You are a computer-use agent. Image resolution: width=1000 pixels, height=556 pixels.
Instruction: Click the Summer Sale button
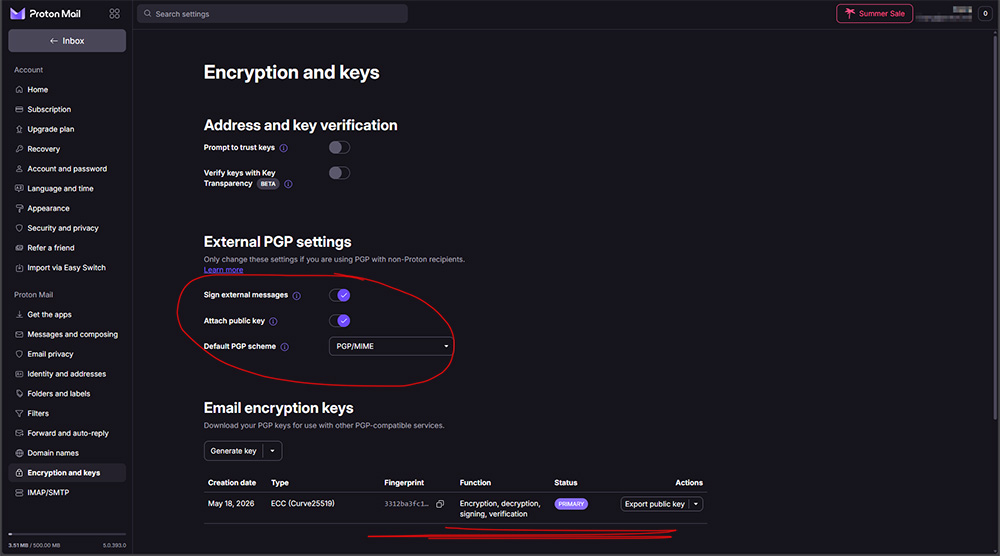click(874, 13)
